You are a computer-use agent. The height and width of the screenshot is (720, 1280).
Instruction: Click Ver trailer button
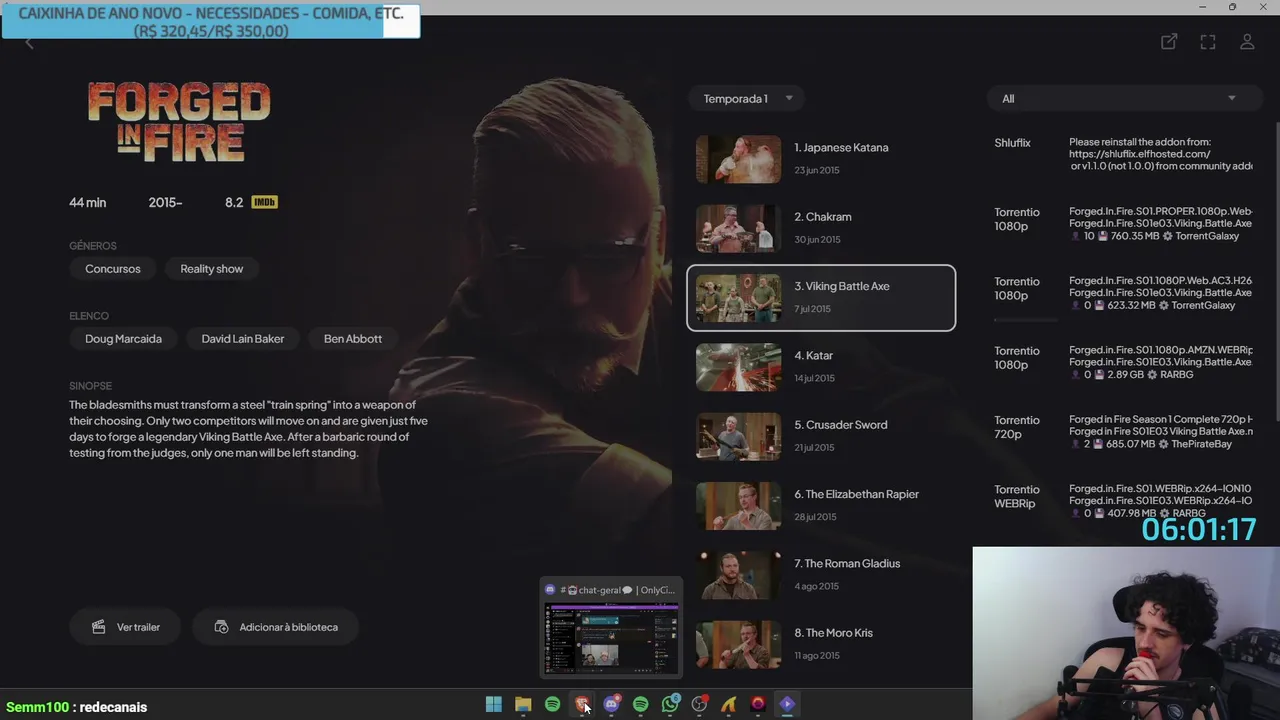(x=125, y=627)
